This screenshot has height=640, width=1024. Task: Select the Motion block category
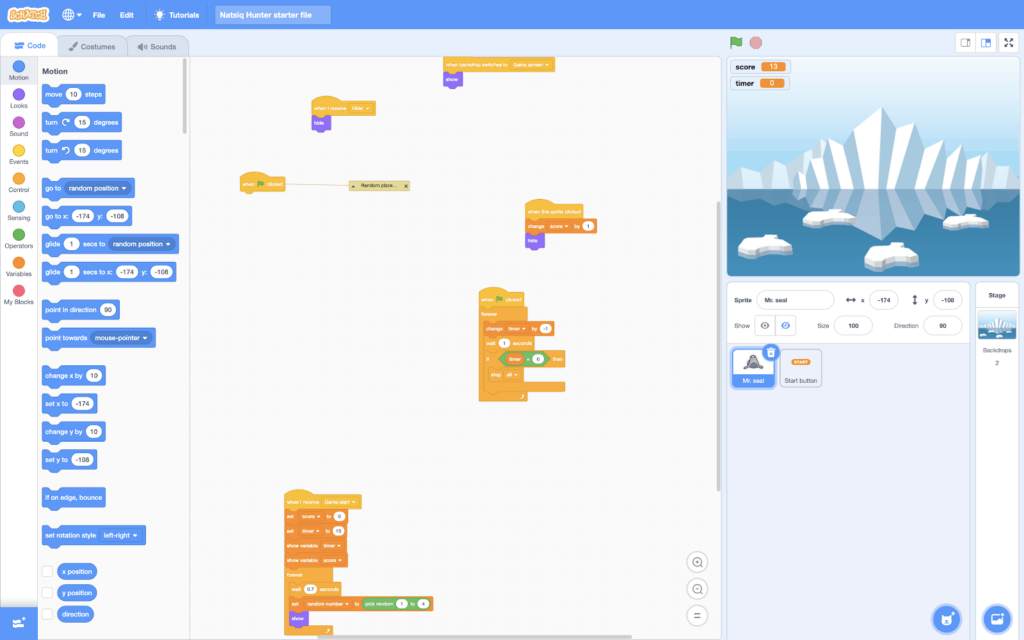(x=19, y=71)
